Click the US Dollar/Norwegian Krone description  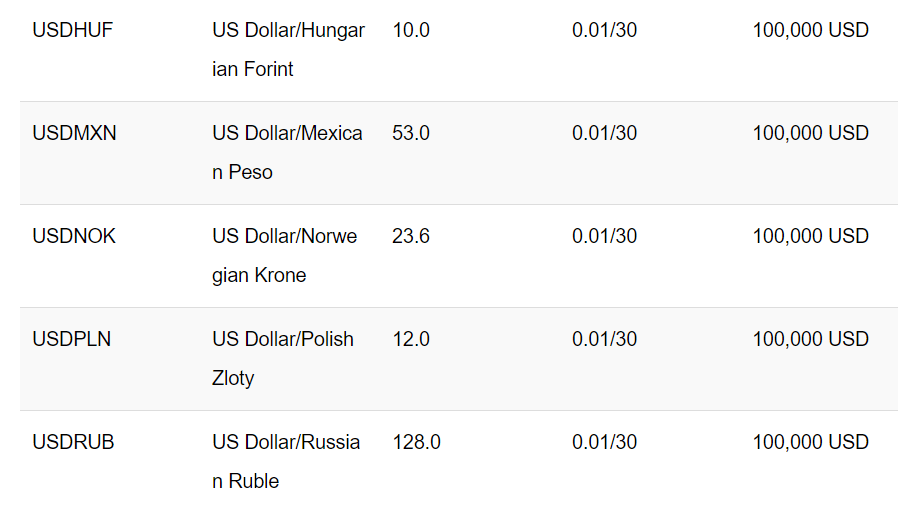tap(285, 256)
